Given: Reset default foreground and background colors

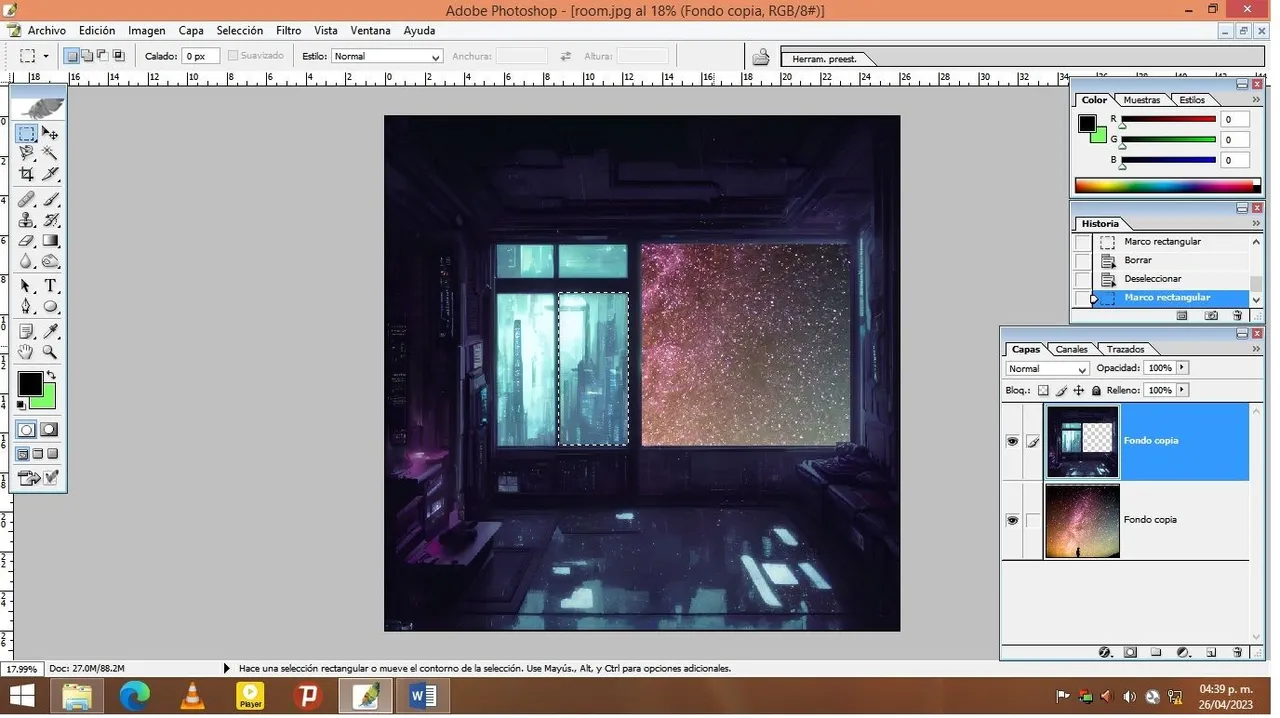Looking at the screenshot, I should [22, 405].
